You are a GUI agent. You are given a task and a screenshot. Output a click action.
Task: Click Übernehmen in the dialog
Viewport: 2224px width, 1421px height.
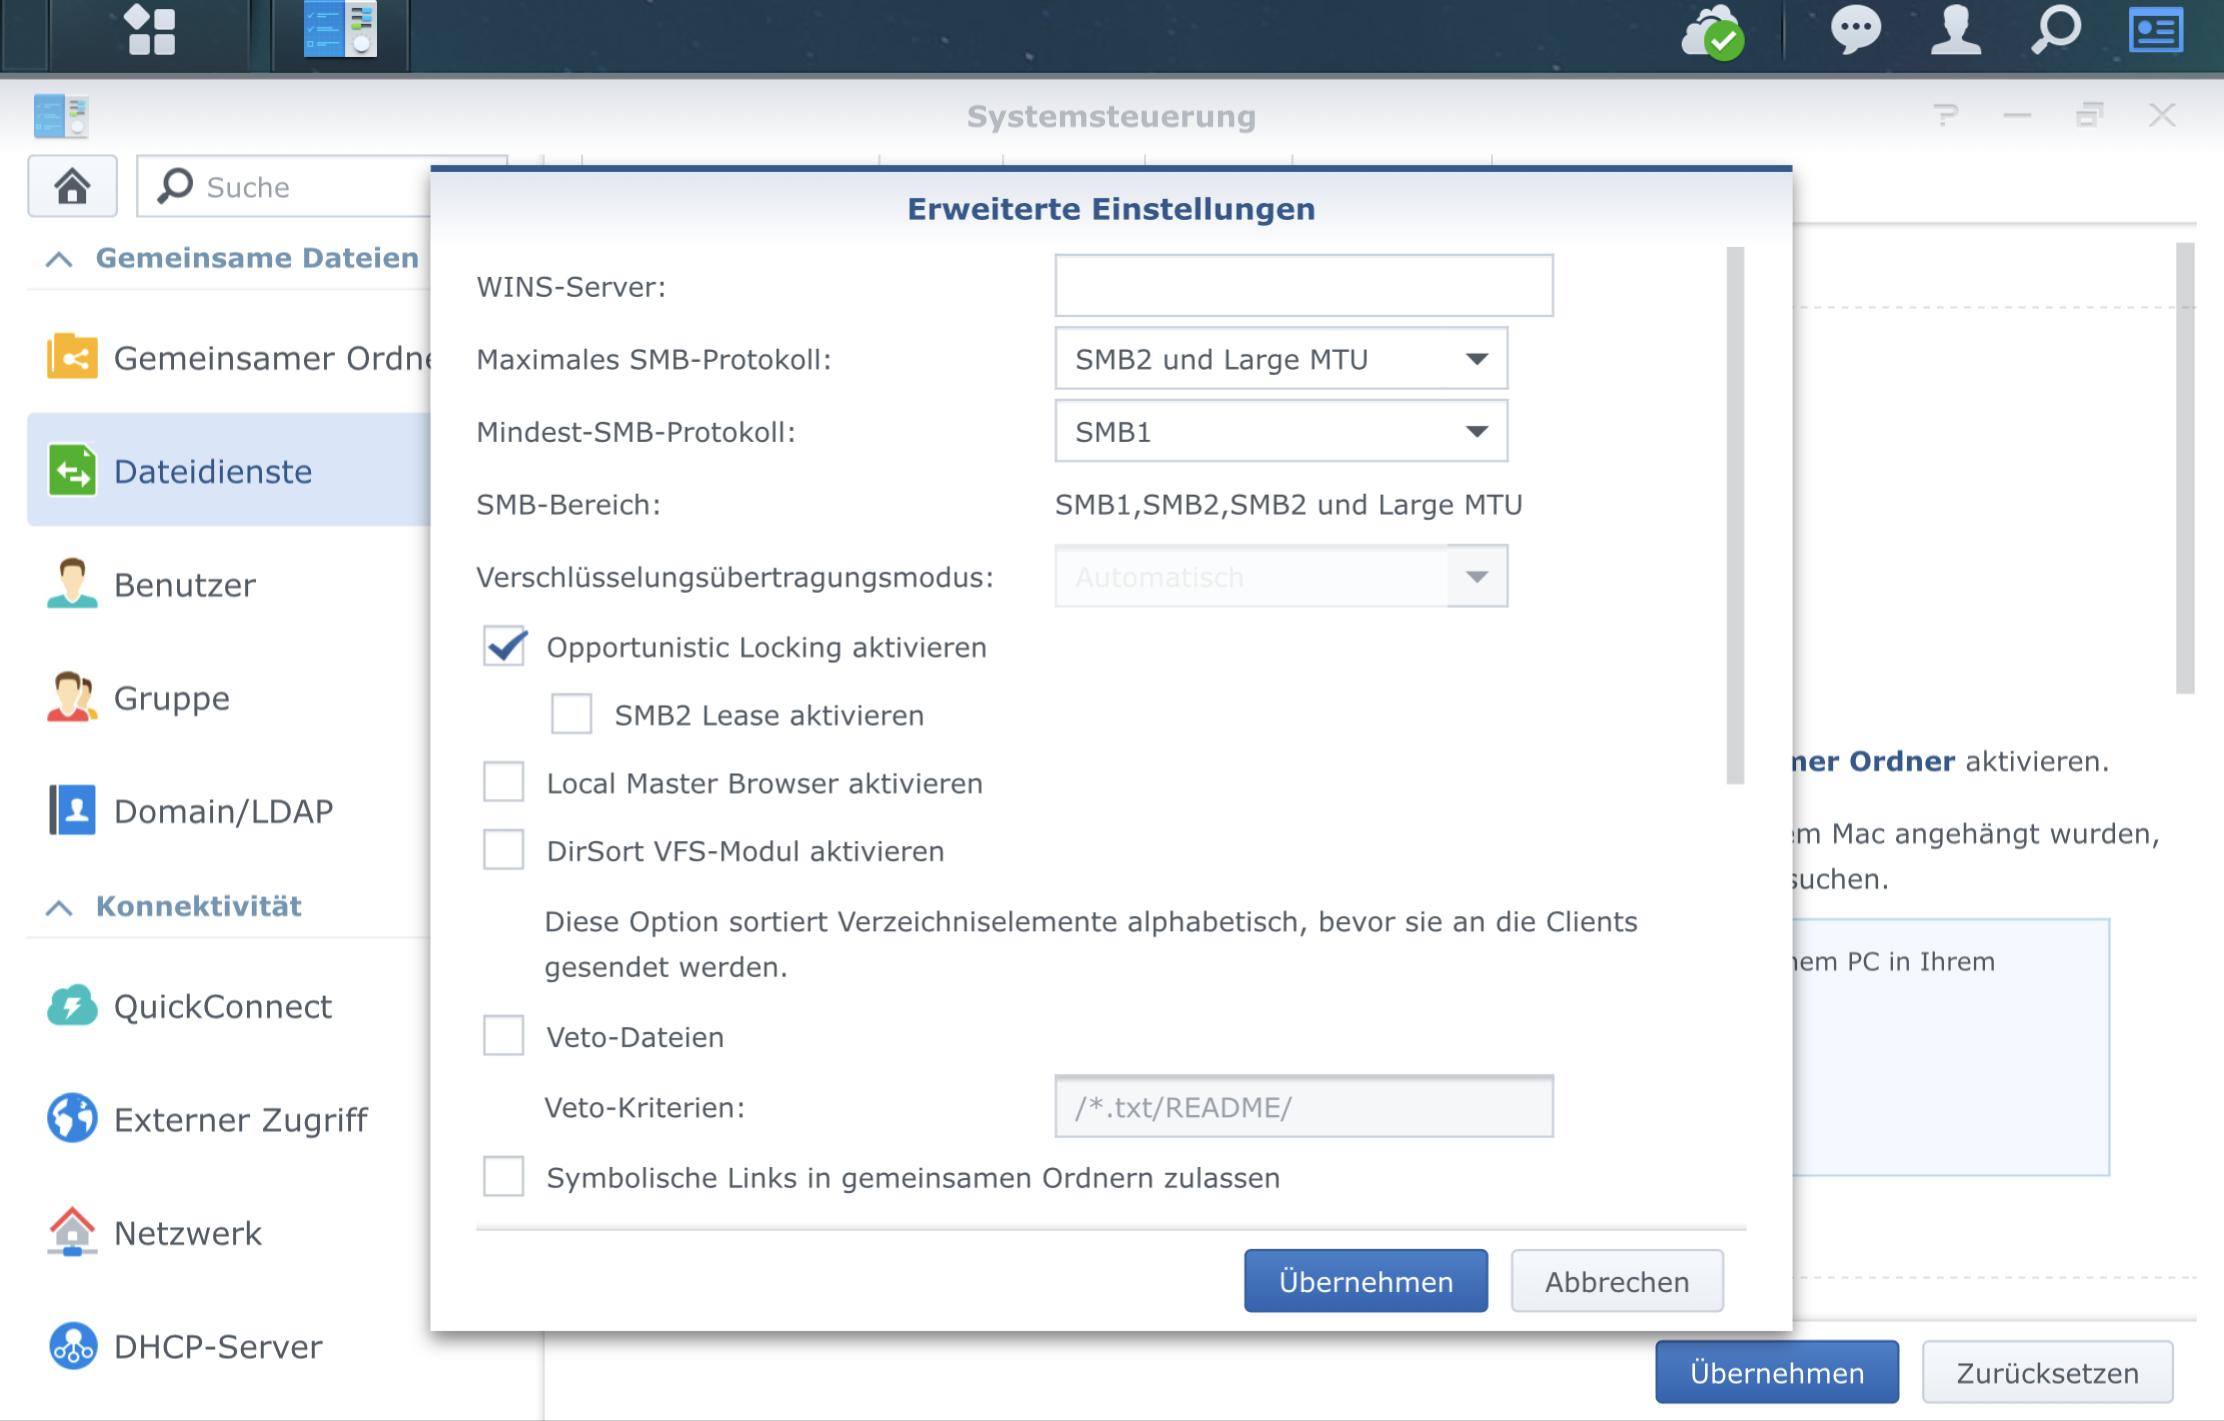tap(1365, 1281)
